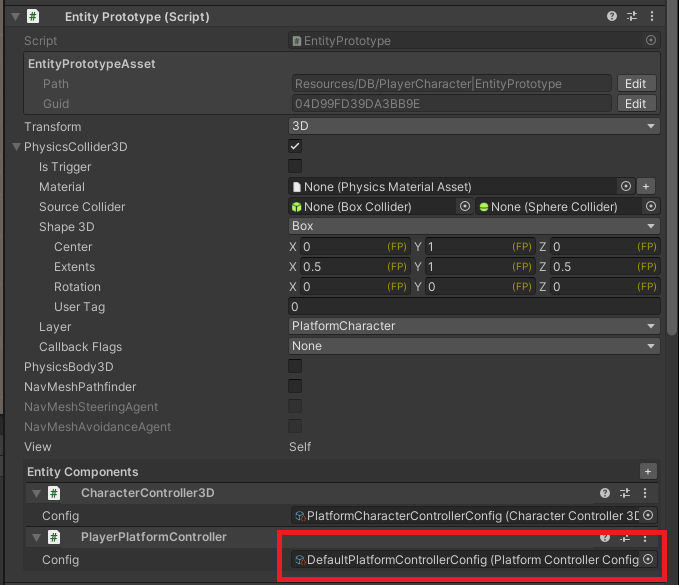The image size is (679, 585).
Task: Click the Source Collider label
Action: (x=82, y=207)
